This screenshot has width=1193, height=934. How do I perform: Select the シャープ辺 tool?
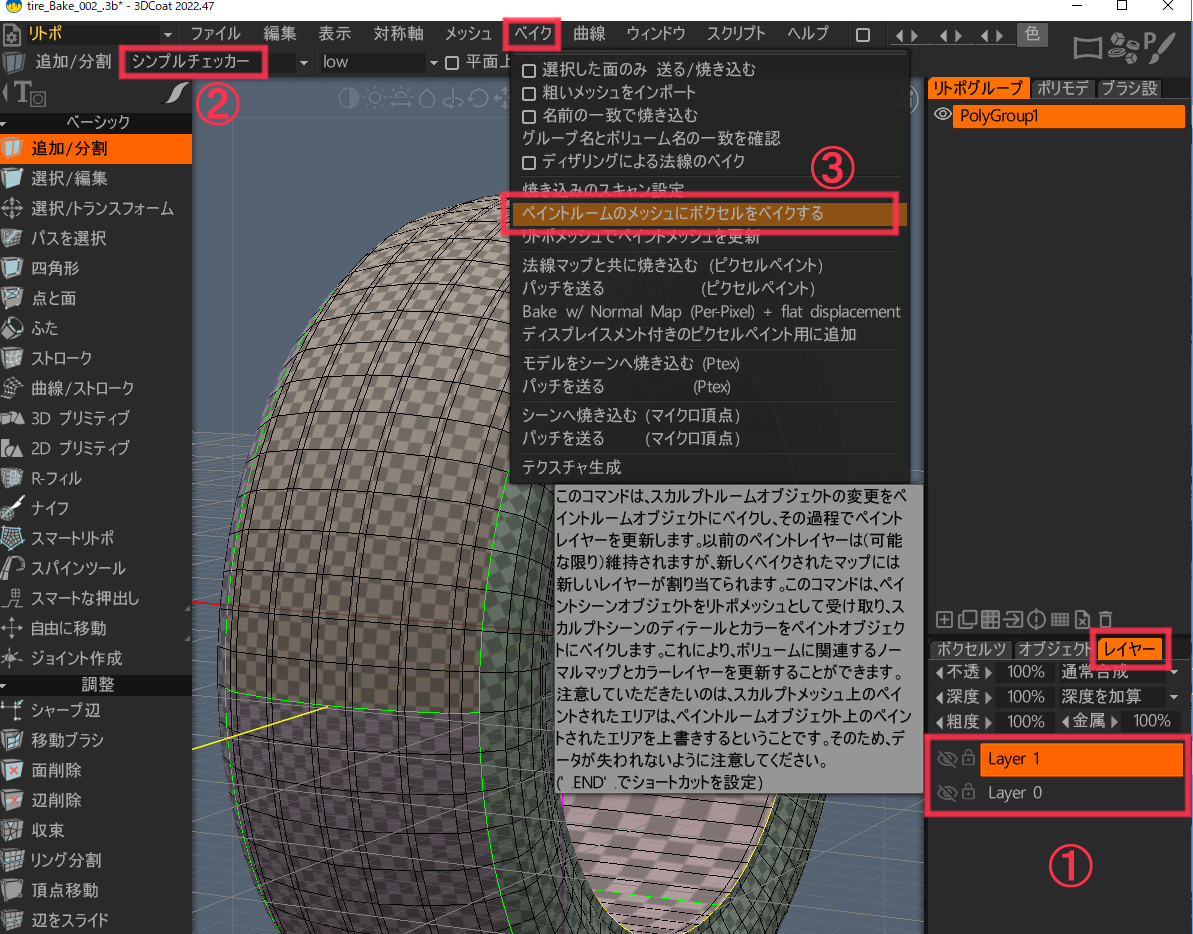[95, 710]
